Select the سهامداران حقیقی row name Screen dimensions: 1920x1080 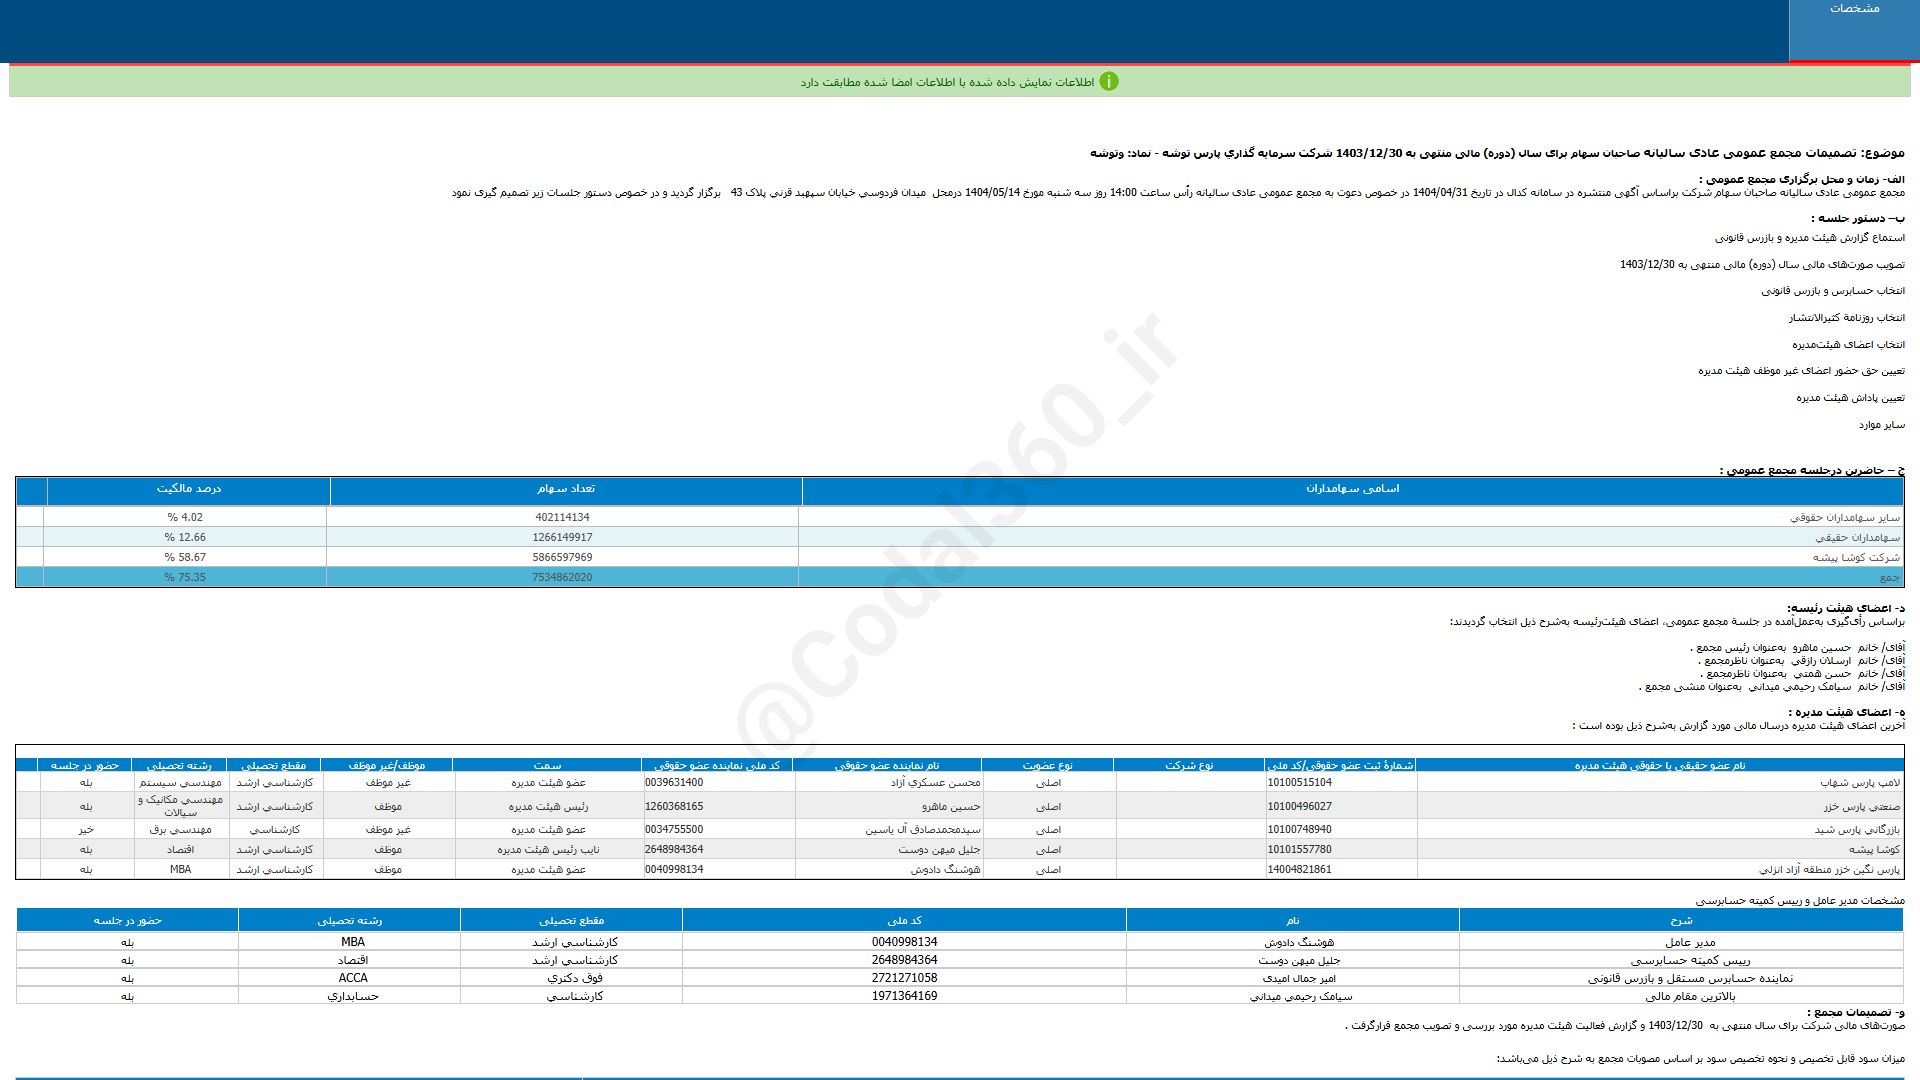point(1857,538)
